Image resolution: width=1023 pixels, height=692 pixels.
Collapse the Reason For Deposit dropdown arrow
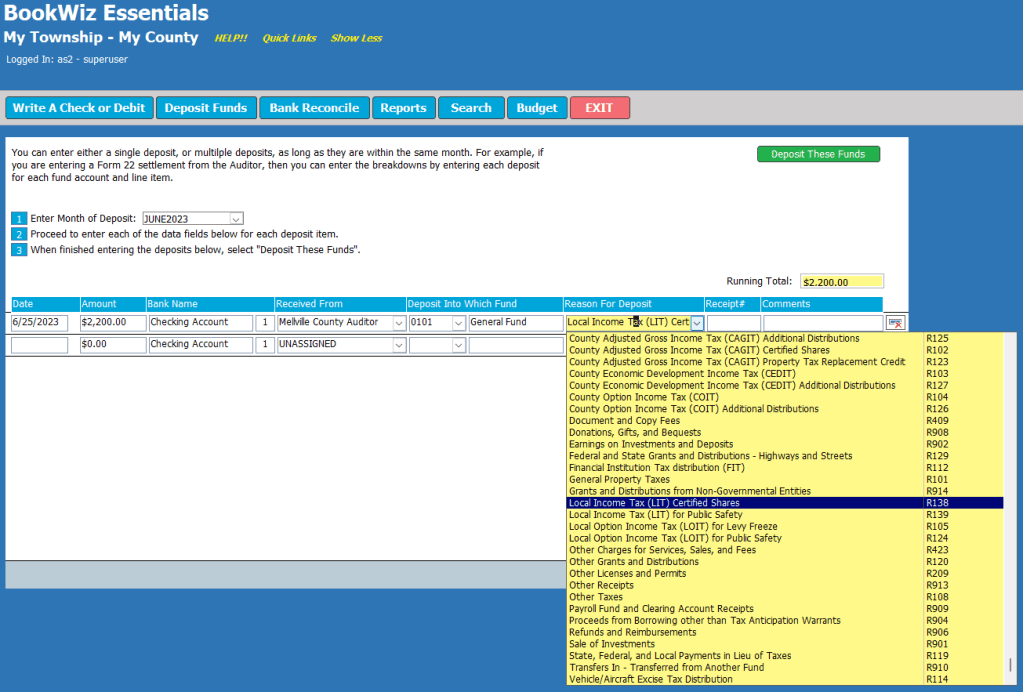[697, 322]
